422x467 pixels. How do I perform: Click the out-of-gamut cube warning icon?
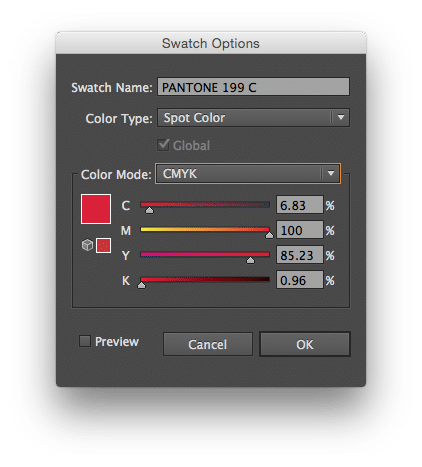pyautogui.click(x=87, y=245)
